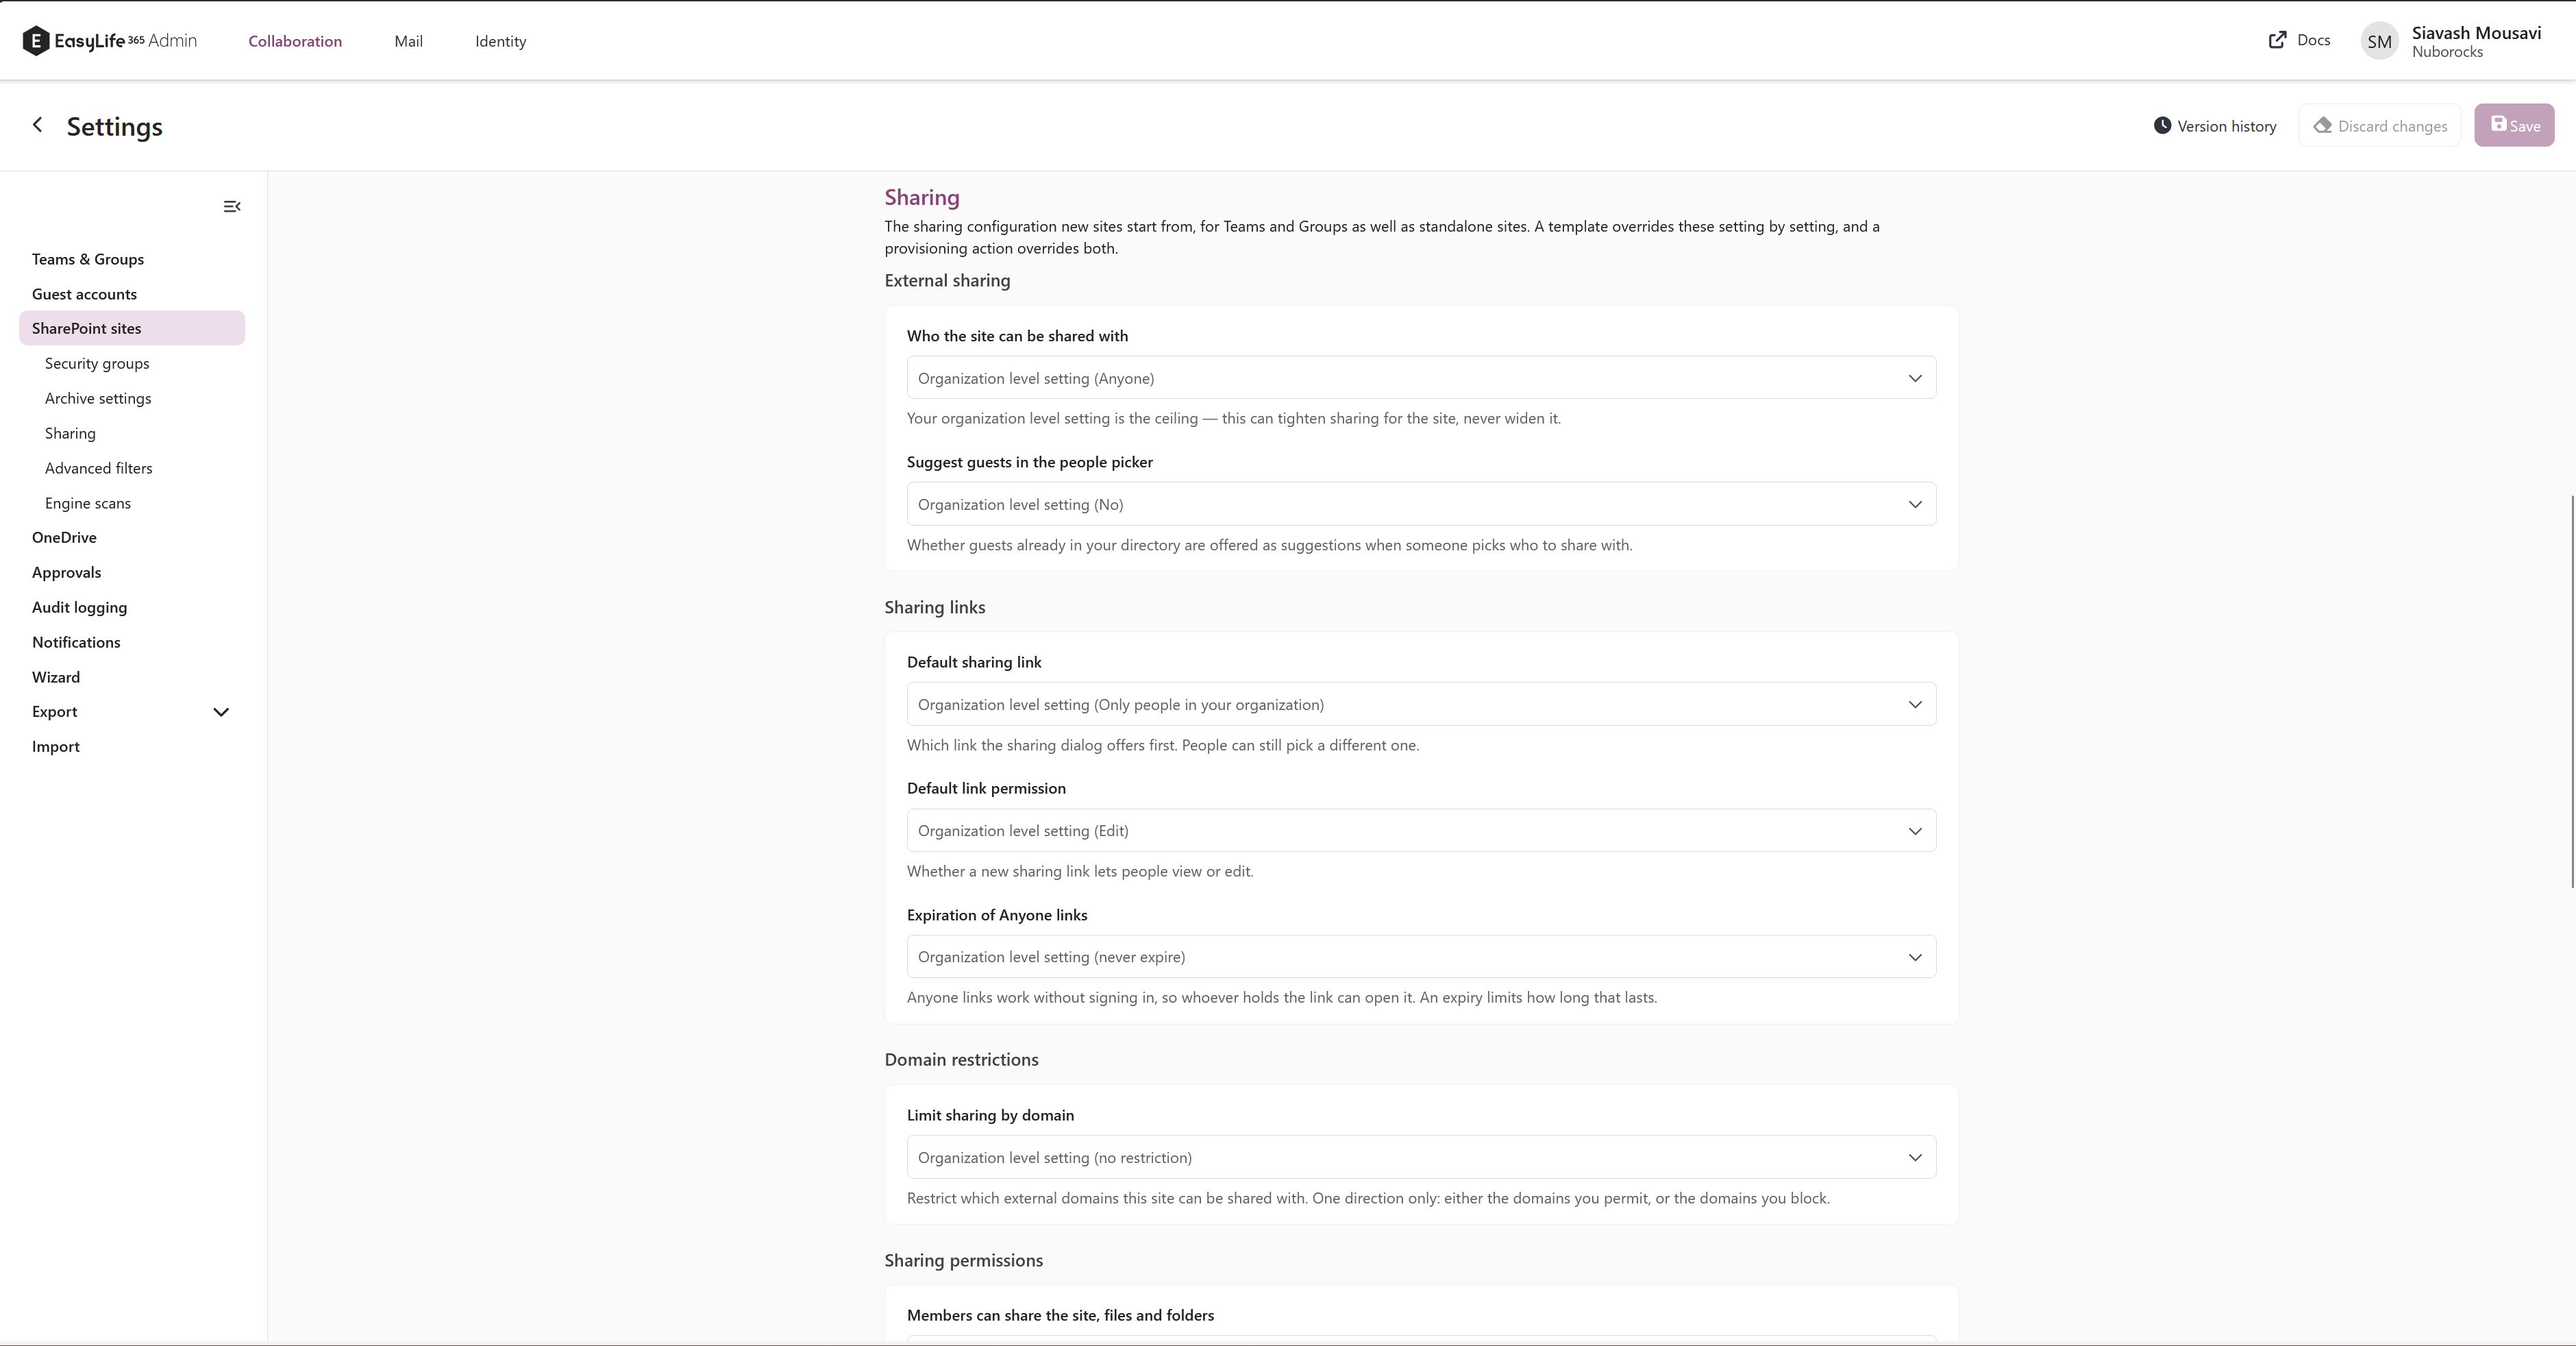This screenshot has height=1346, width=2576.
Task: Open the Suggest guests in people picker dropdown
Action: tap(1421, 504)
